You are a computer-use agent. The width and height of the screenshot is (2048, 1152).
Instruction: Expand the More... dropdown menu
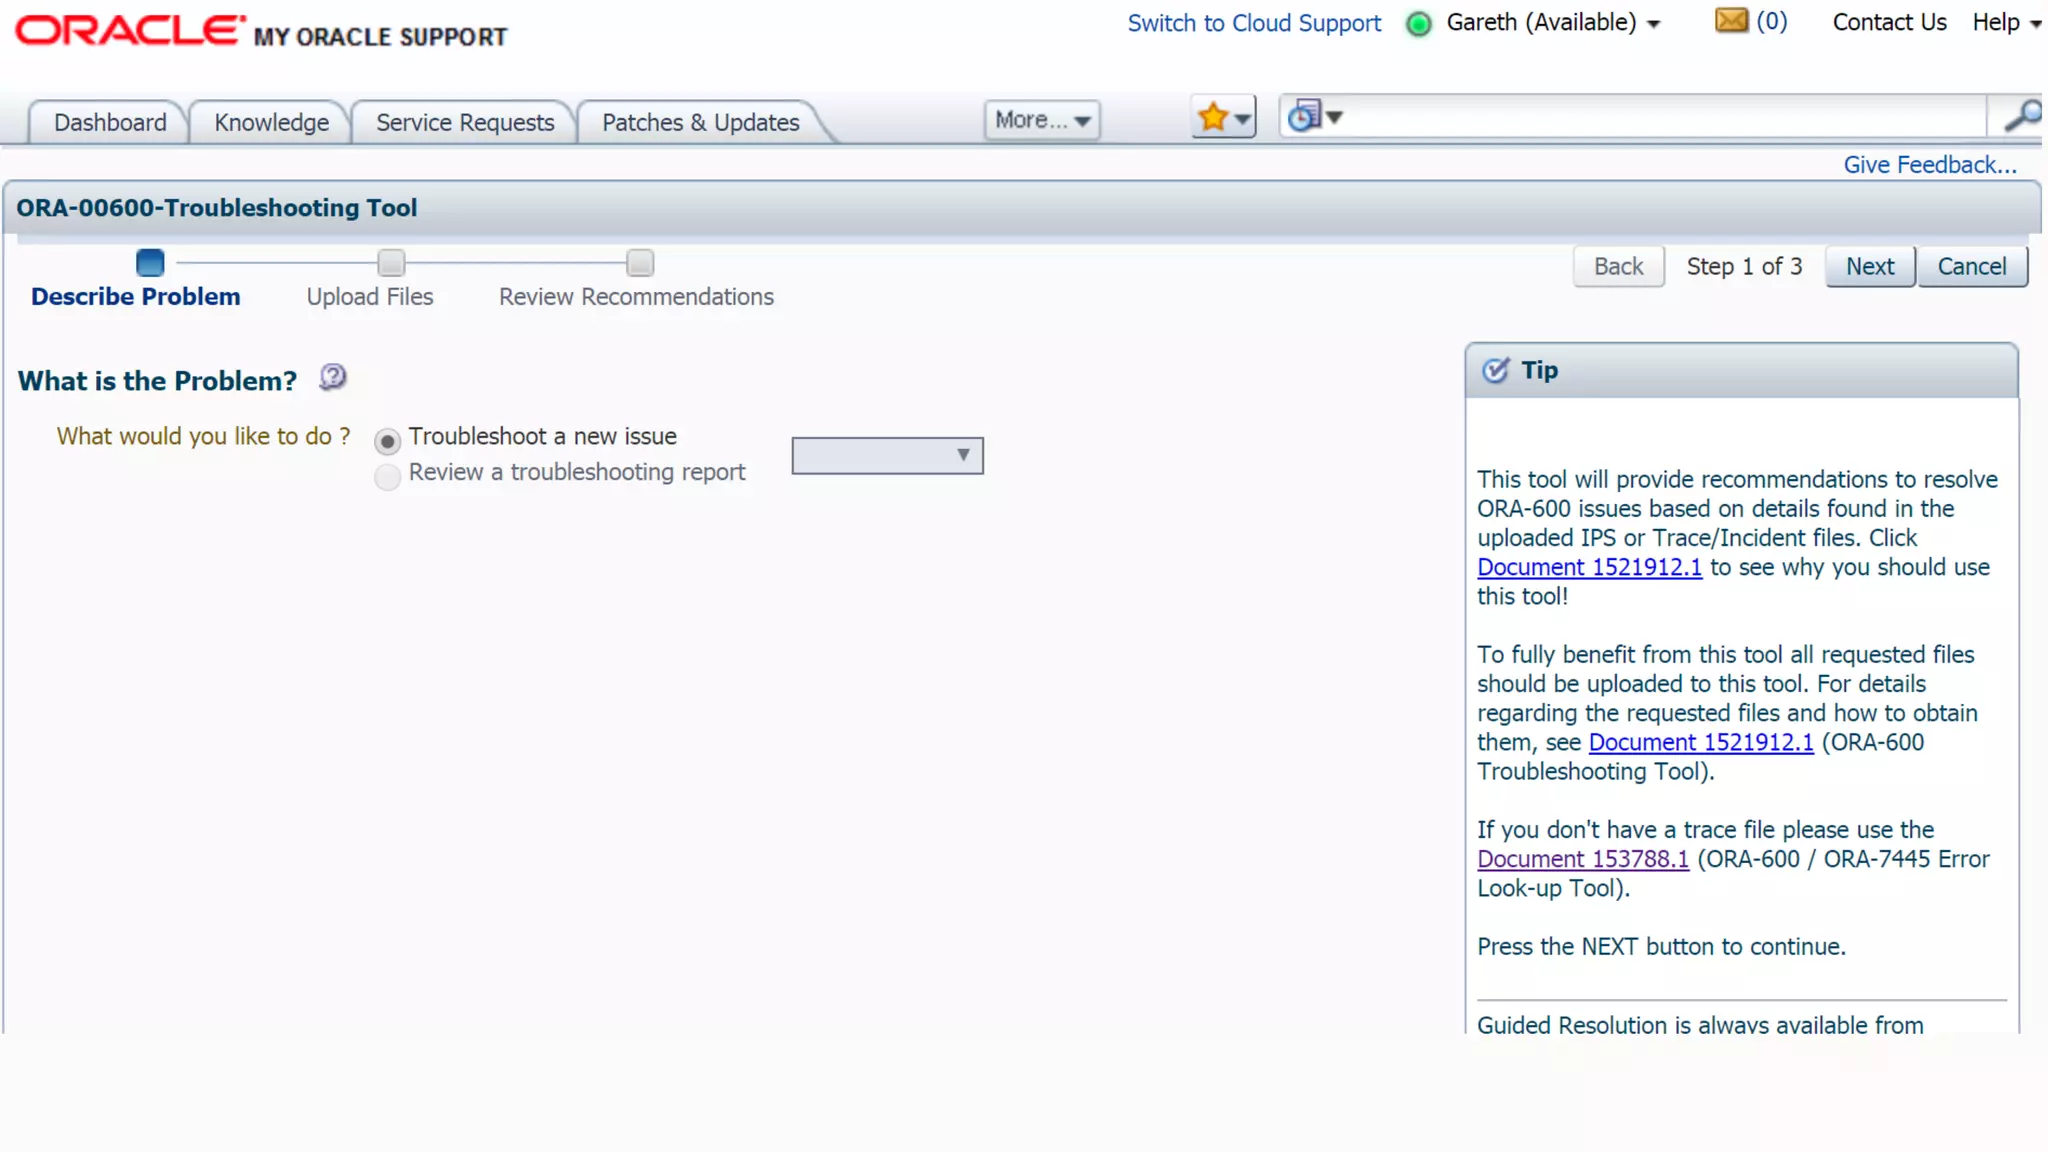click(x=1041, y=120)
